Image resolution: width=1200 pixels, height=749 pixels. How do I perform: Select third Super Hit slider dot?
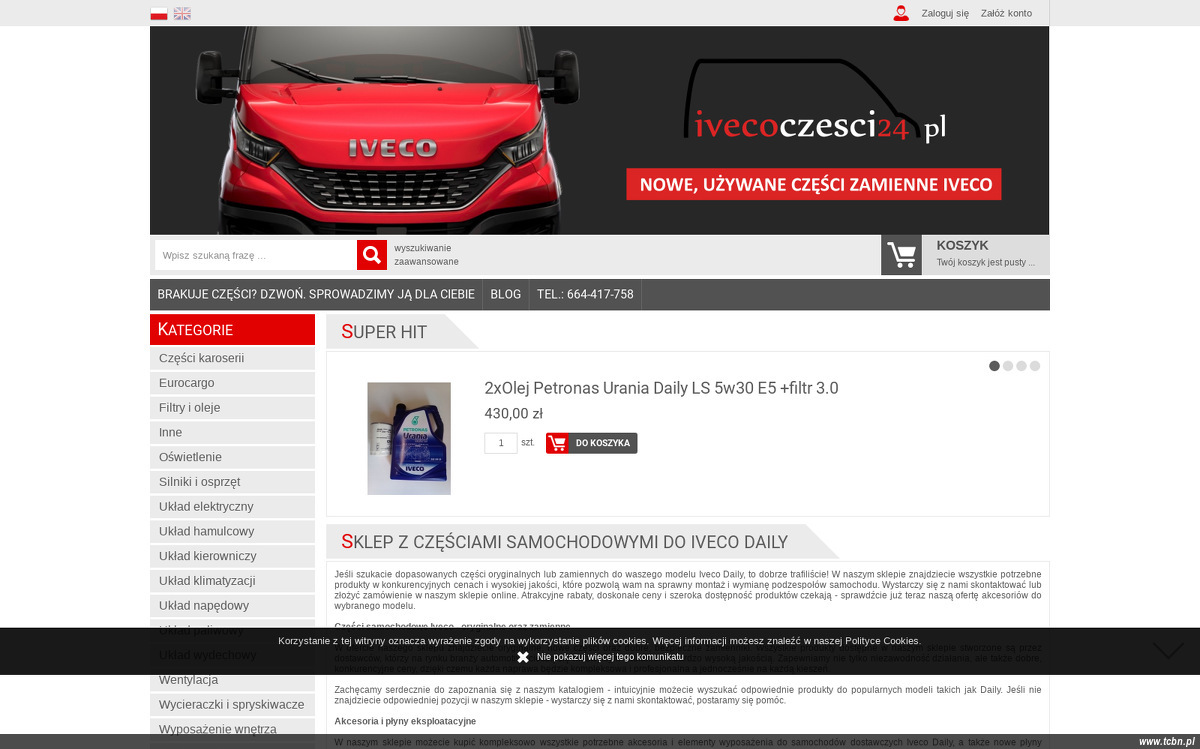(x=1021, y=366)
